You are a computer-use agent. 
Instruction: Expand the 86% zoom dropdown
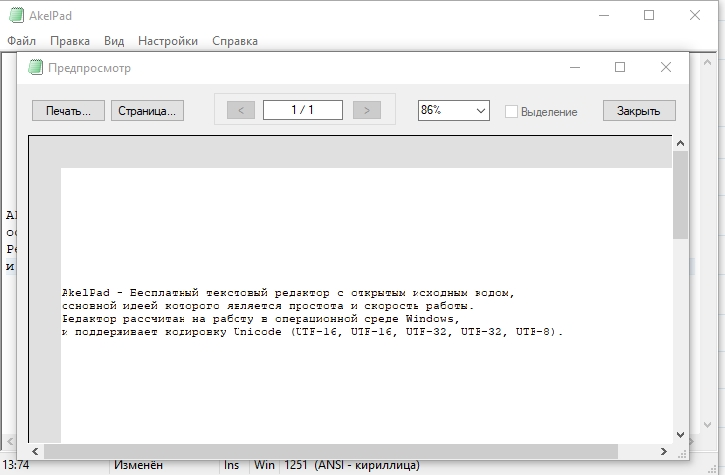480,111
